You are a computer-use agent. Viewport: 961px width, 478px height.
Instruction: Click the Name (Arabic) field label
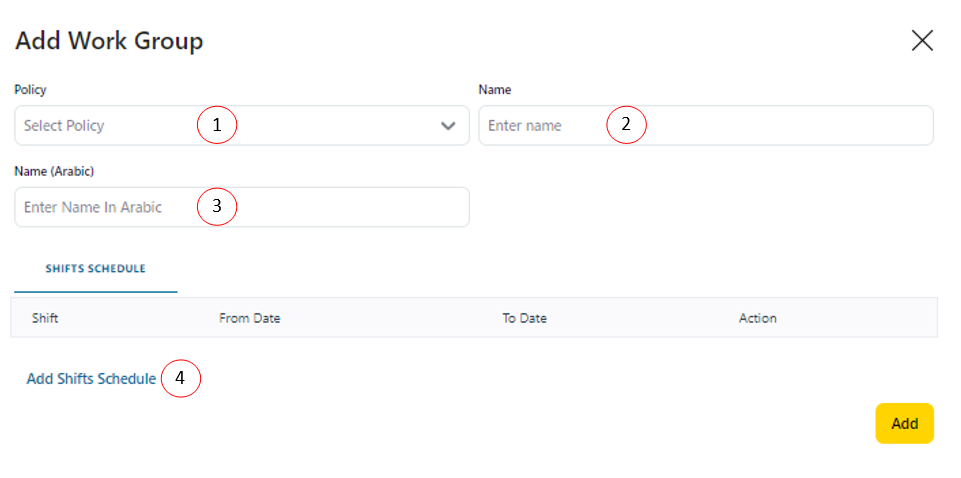tap(54, 171)
